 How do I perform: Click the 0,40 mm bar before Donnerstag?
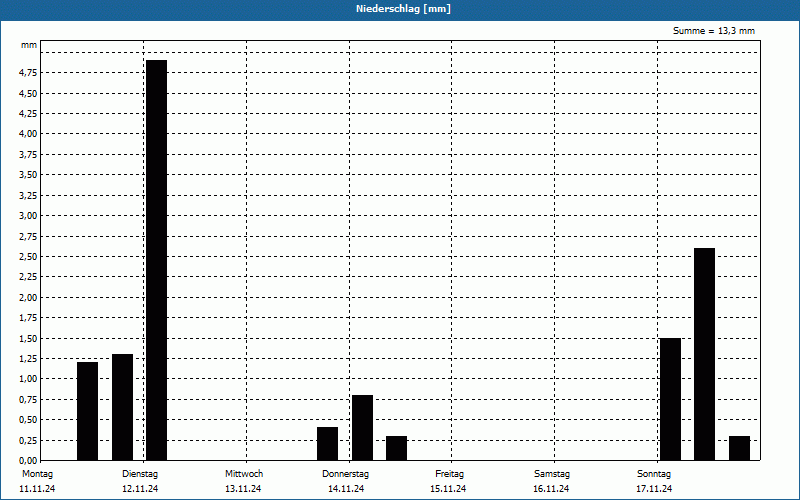coord(328,444)
